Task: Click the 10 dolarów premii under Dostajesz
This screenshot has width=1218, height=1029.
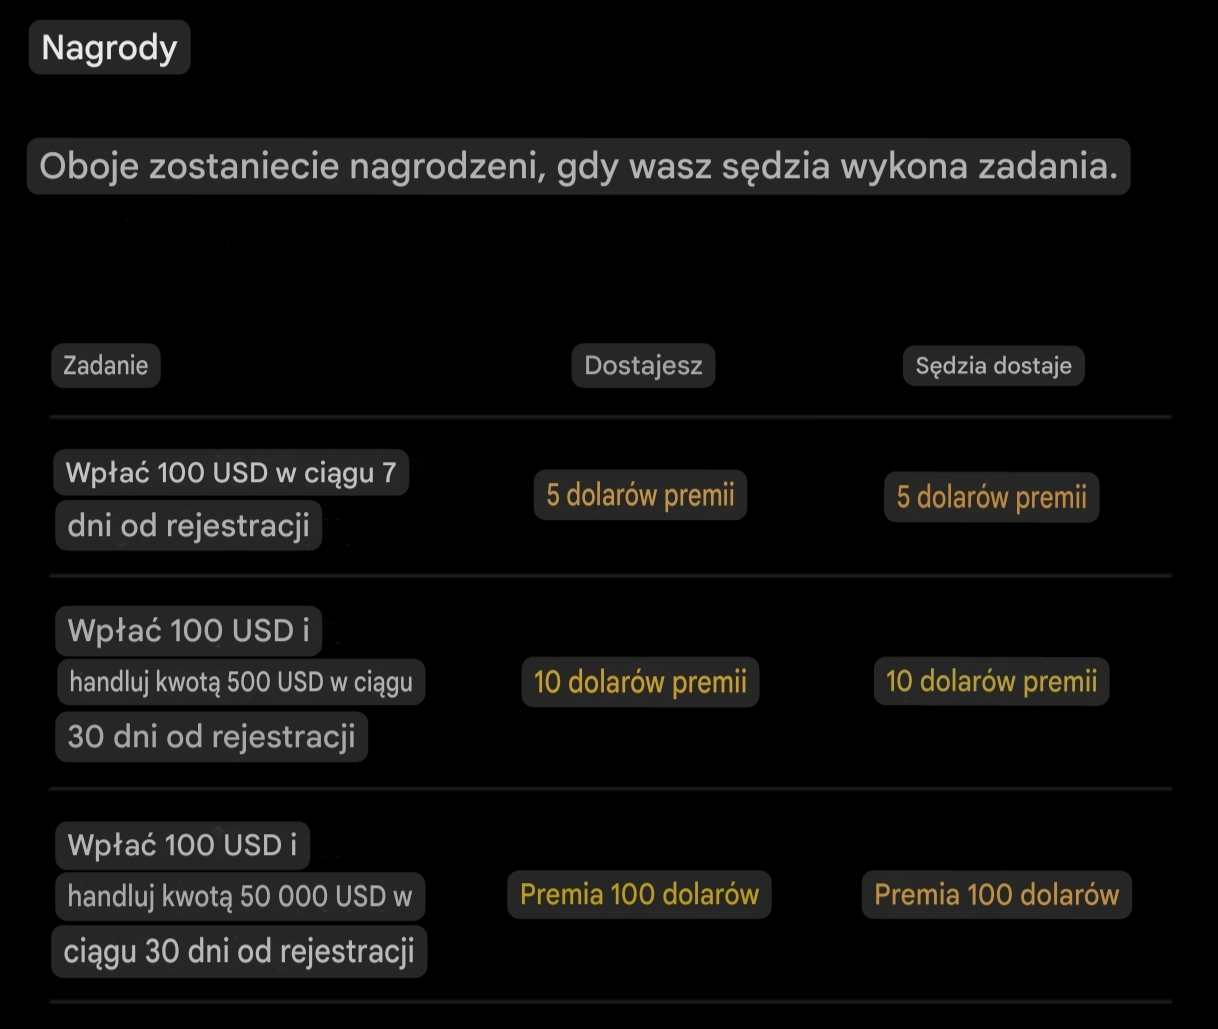Action: click(x=640, y=682)
